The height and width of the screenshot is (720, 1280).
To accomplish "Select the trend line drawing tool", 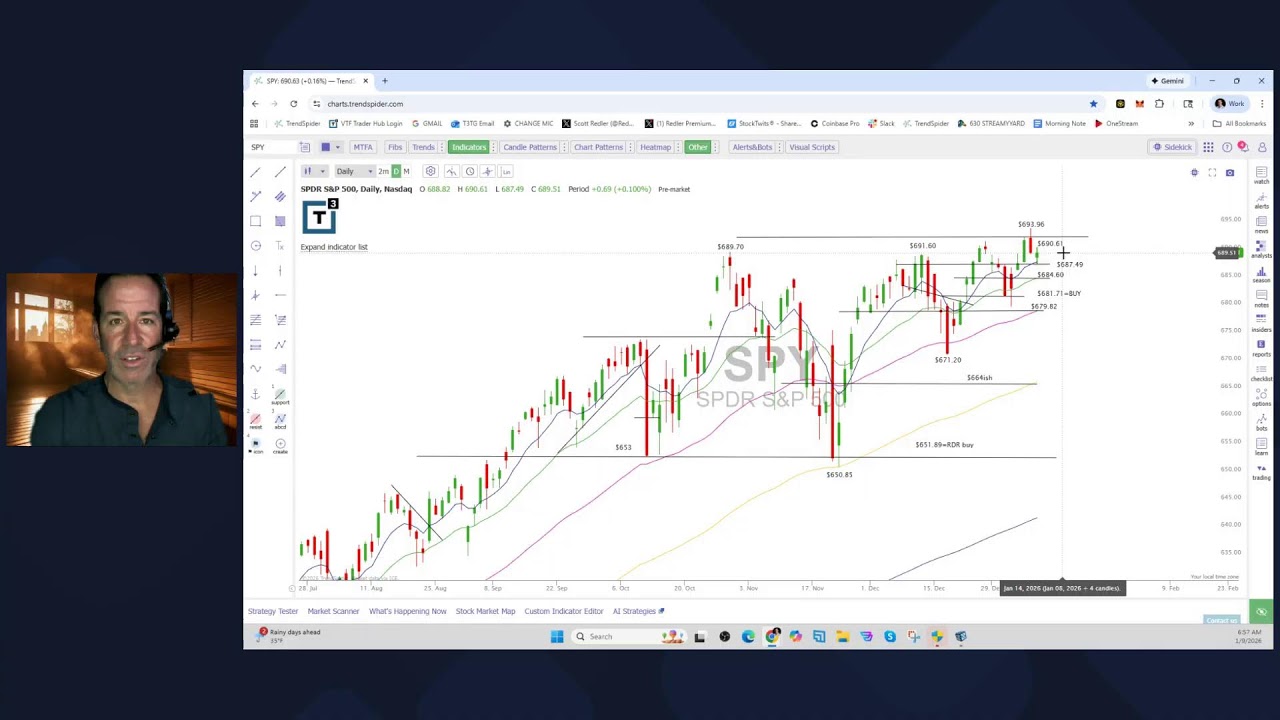I will coord(255,172).
